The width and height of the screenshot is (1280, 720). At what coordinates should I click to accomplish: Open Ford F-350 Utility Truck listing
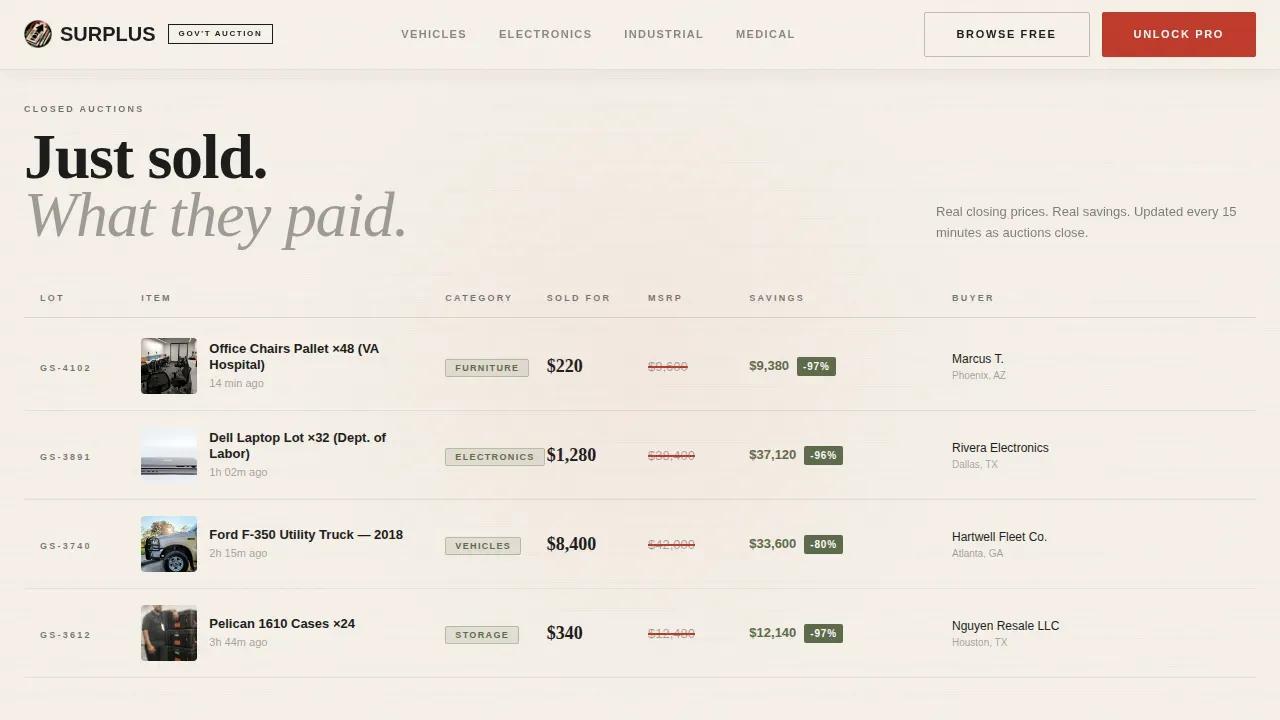(306, 535)
